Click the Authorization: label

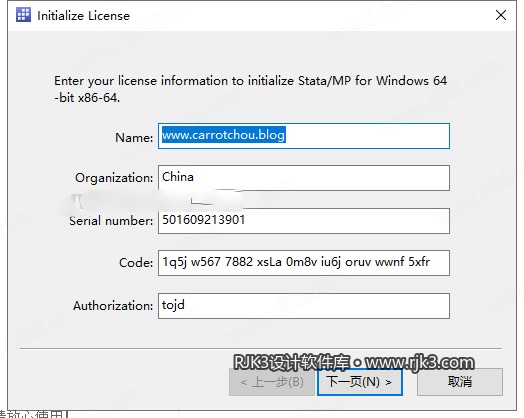coord(113,306)
